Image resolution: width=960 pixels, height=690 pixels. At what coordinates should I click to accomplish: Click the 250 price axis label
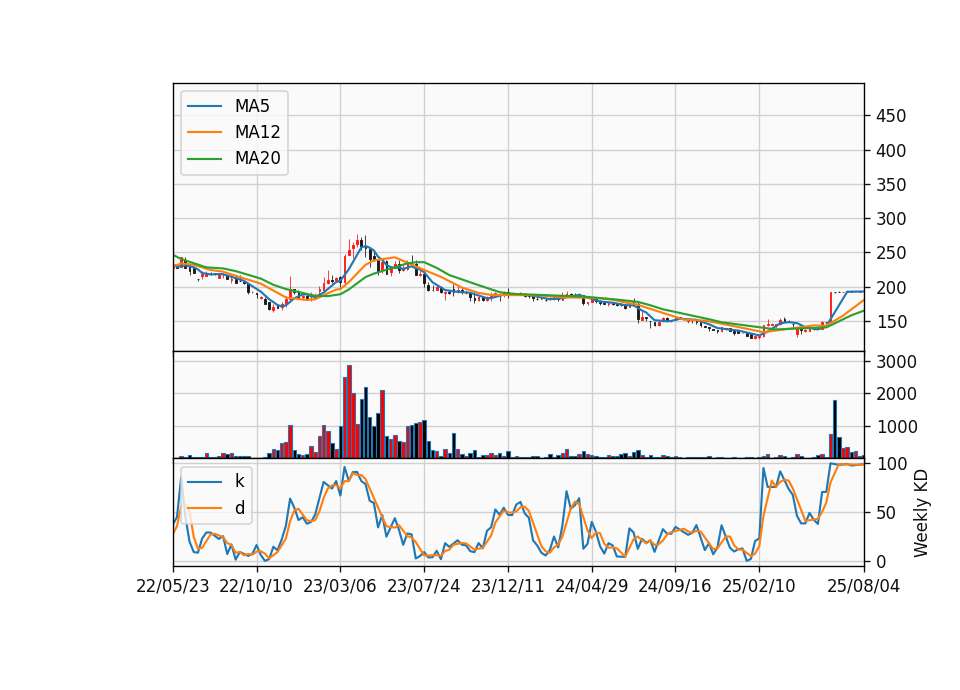click(x=891, y=253)
